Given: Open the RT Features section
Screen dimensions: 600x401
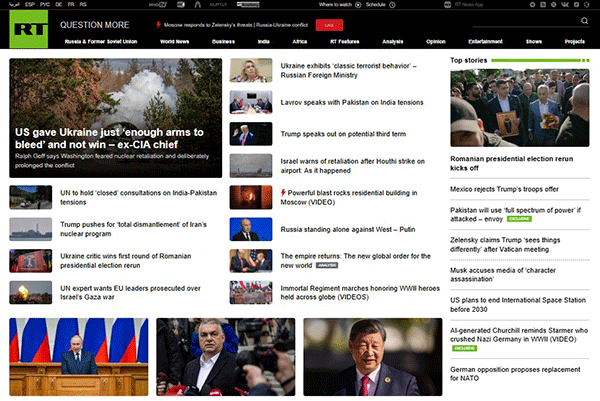Looking at the screenshot, I should pyautogui.click(x=345, y=41).
